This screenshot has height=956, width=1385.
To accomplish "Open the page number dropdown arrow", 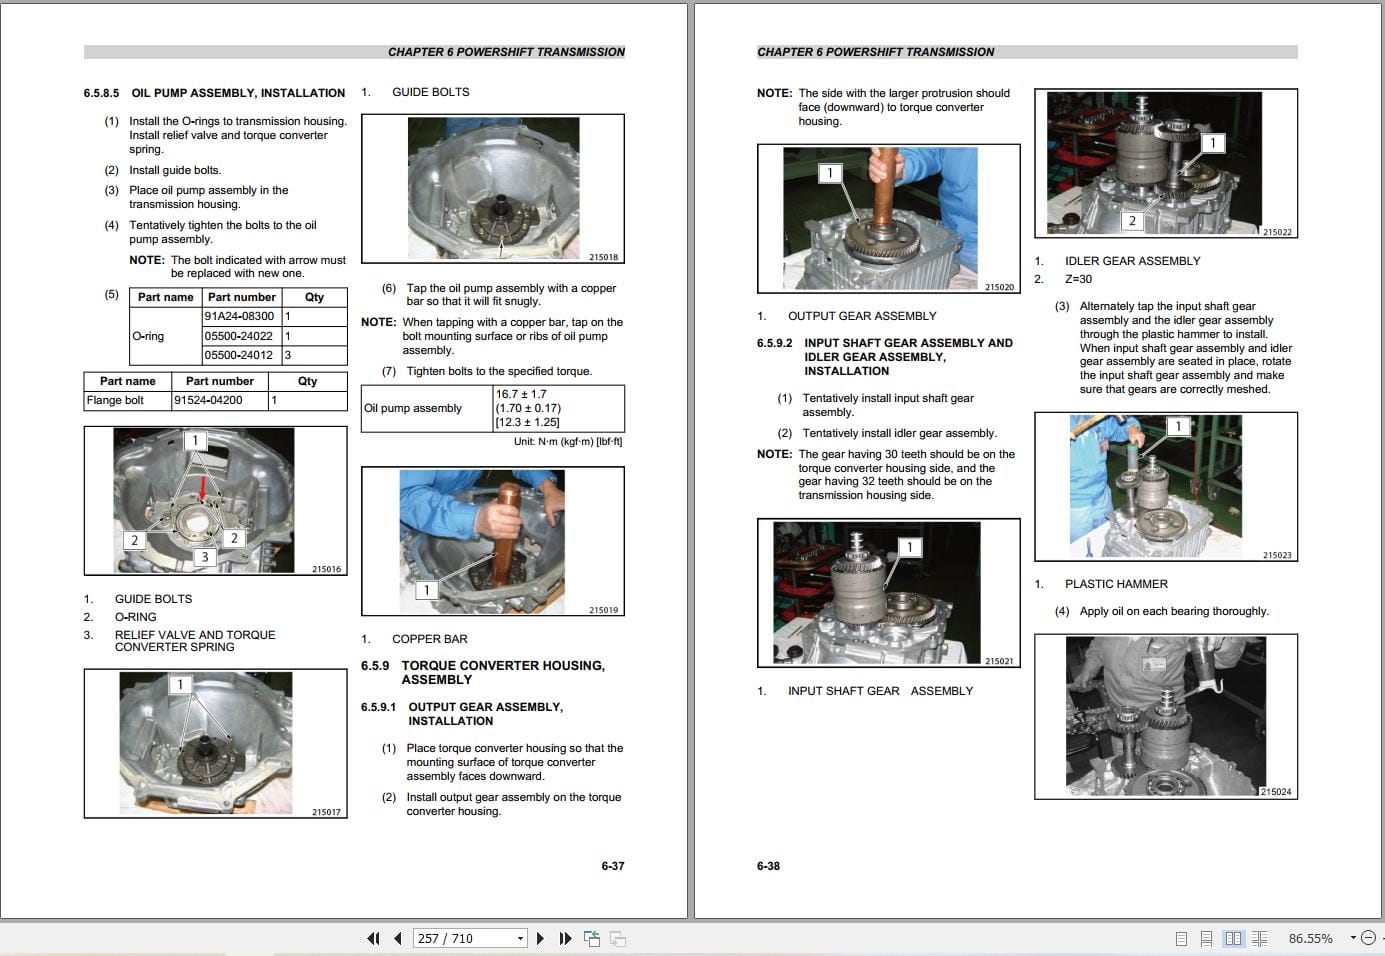I will coord(520,938).
